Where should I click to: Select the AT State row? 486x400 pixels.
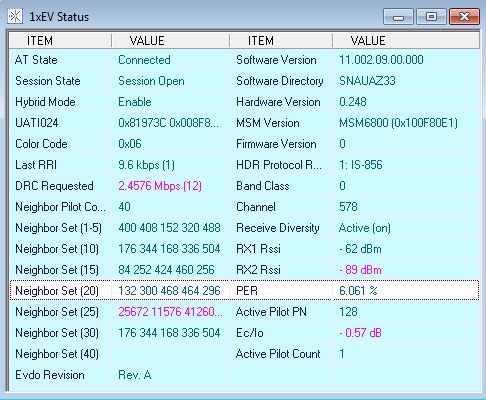[x=244, y=60]
